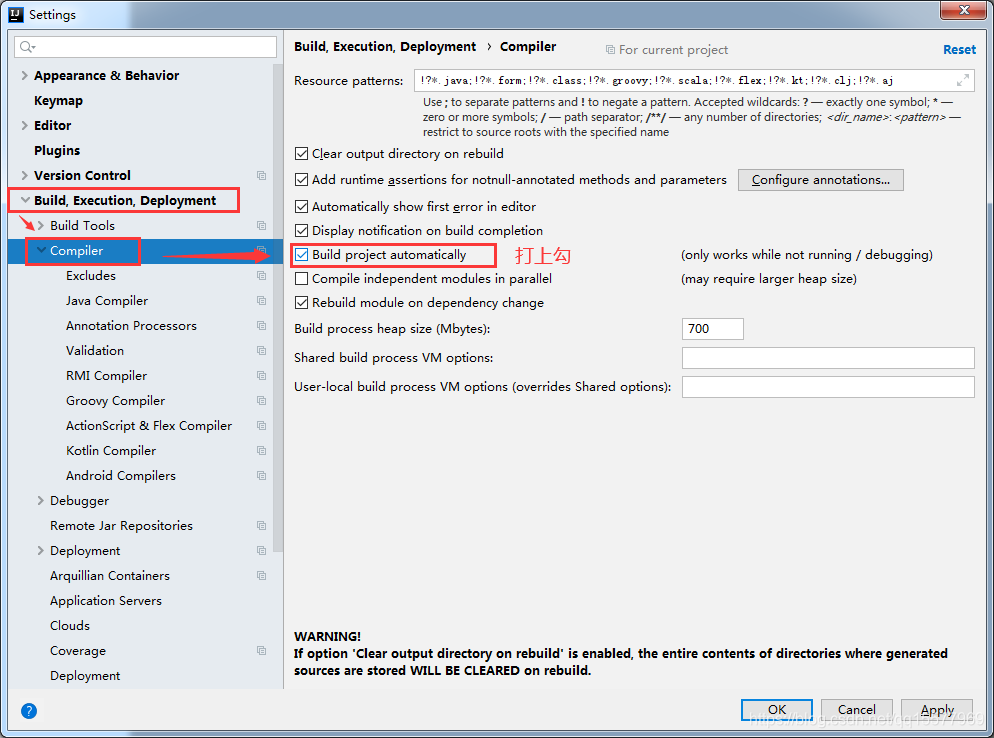This screenshot has width=994, height=738.
Task: Enable Compile independent modules in parallel
Action: (301, 278)
